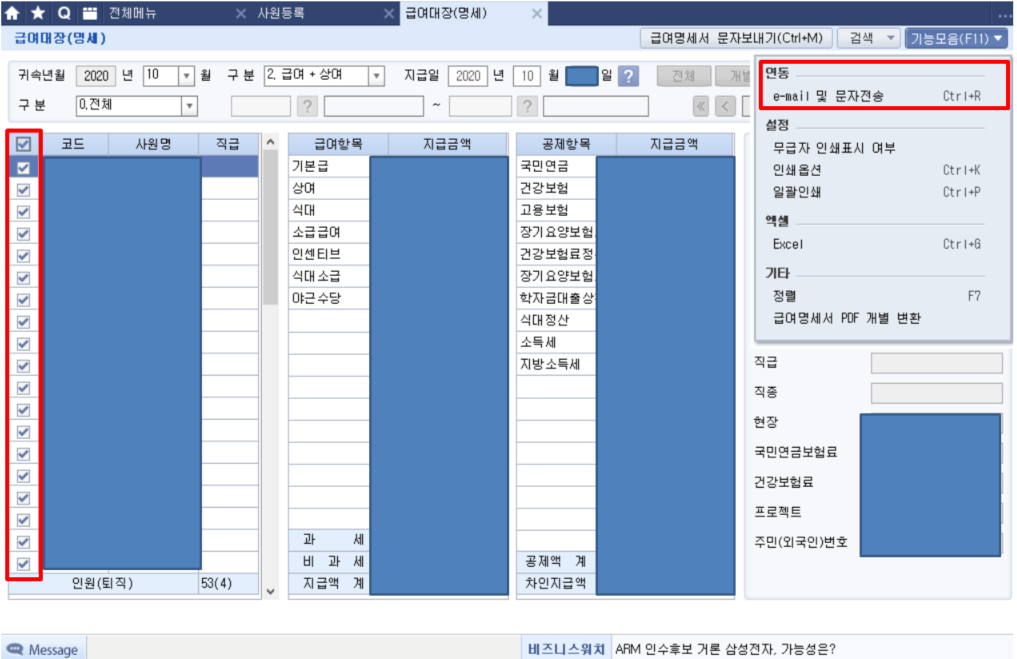Open the ARM 인수후보 news headline
Viewport: 1017px width, 659px height.
[x=725, y=649]
